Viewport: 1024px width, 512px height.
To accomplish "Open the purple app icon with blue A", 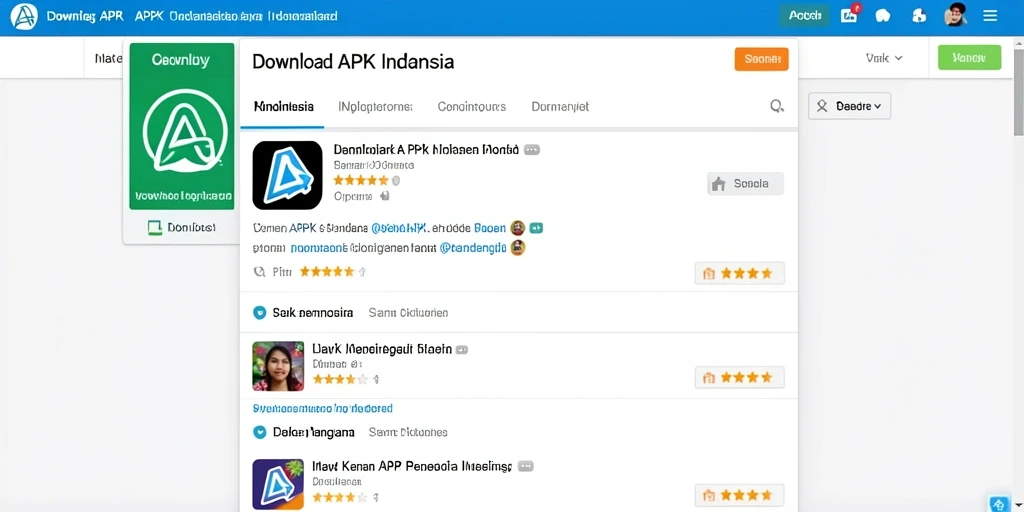I will point(278,484).
